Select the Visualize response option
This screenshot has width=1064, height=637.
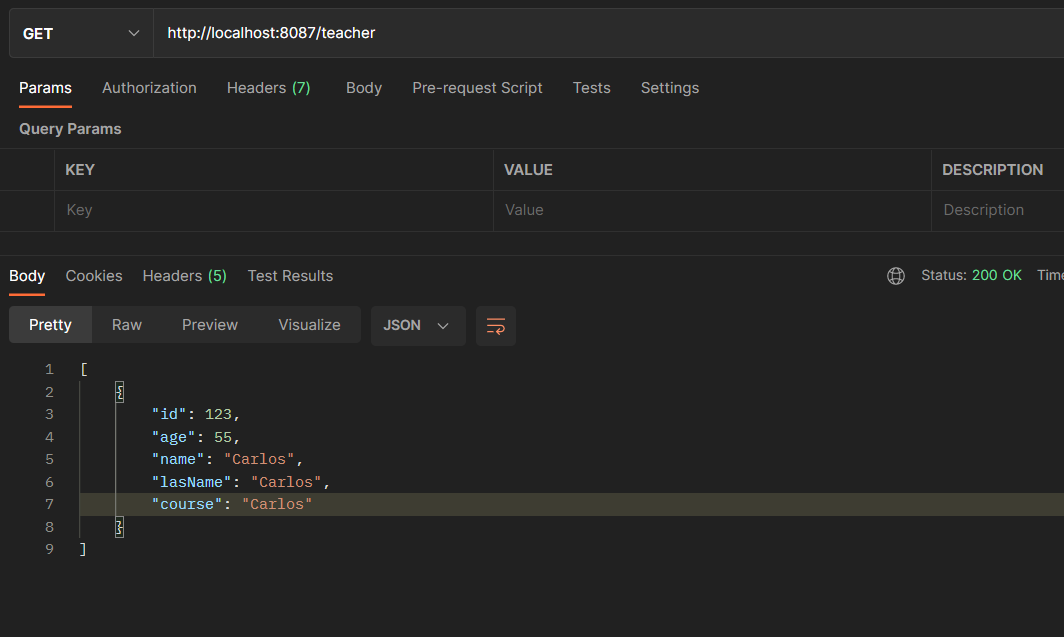pyautogui.click(x=309, y=325)
